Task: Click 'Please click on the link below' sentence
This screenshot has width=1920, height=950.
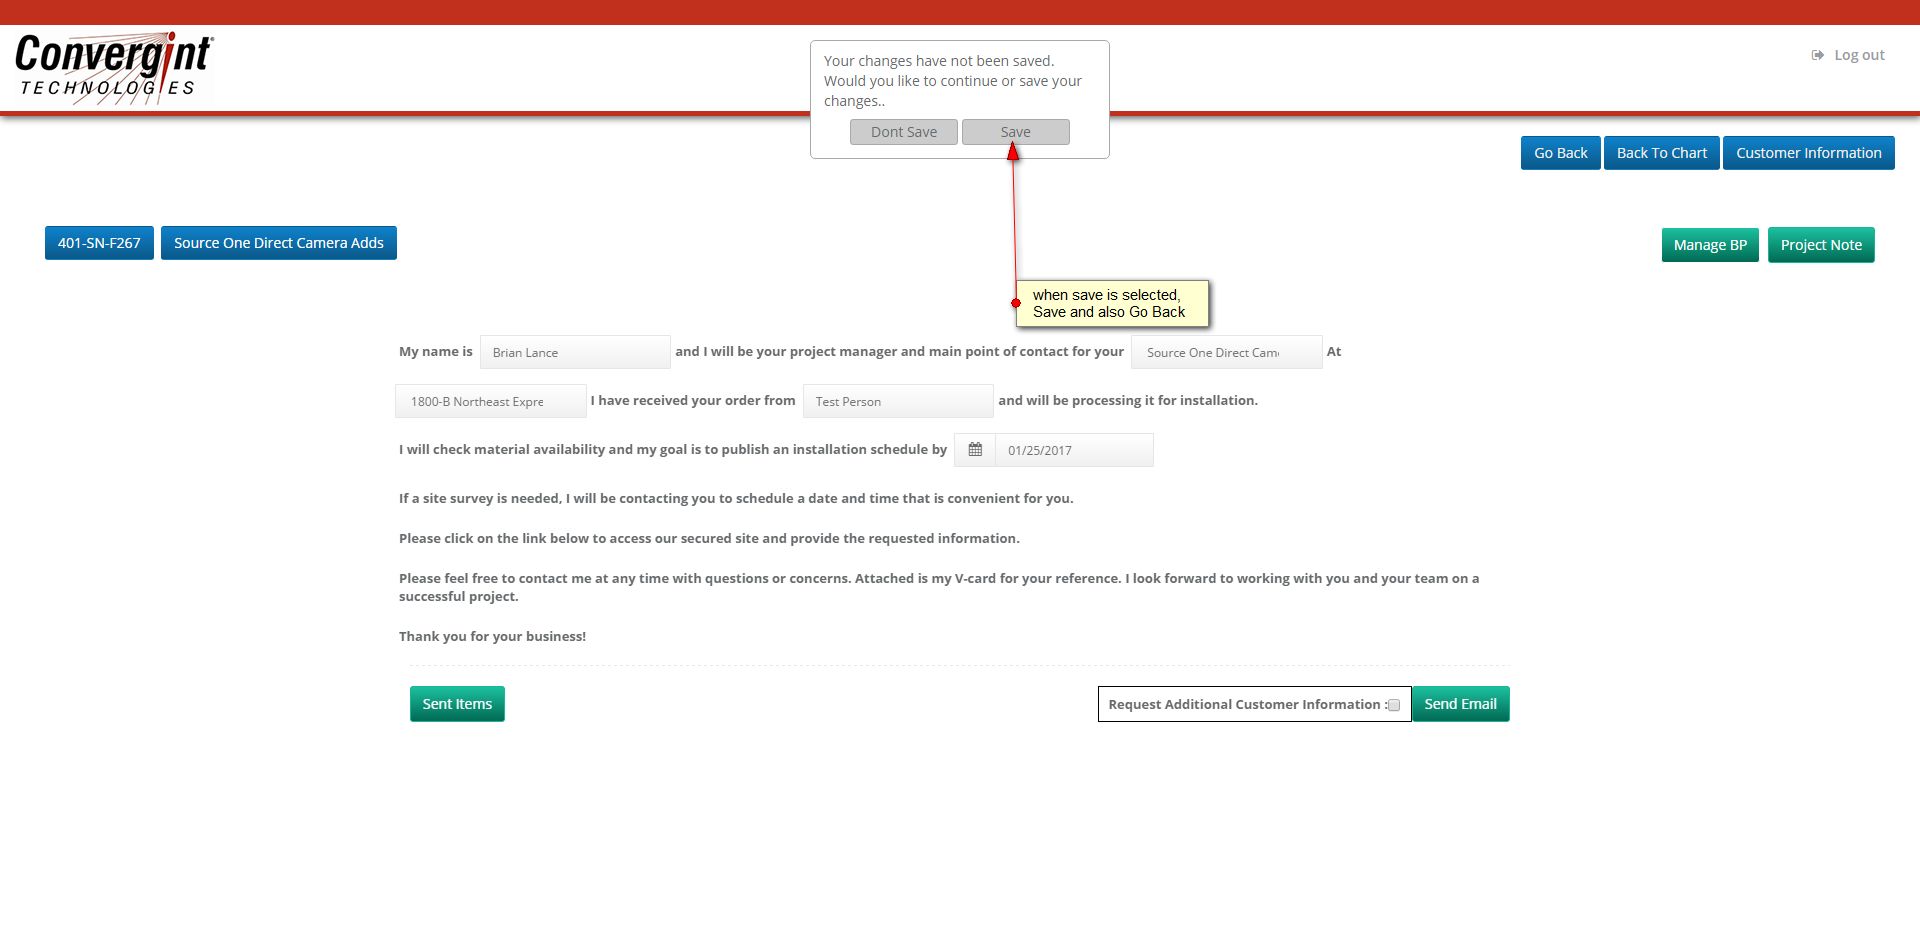Action: coord(709,538)
